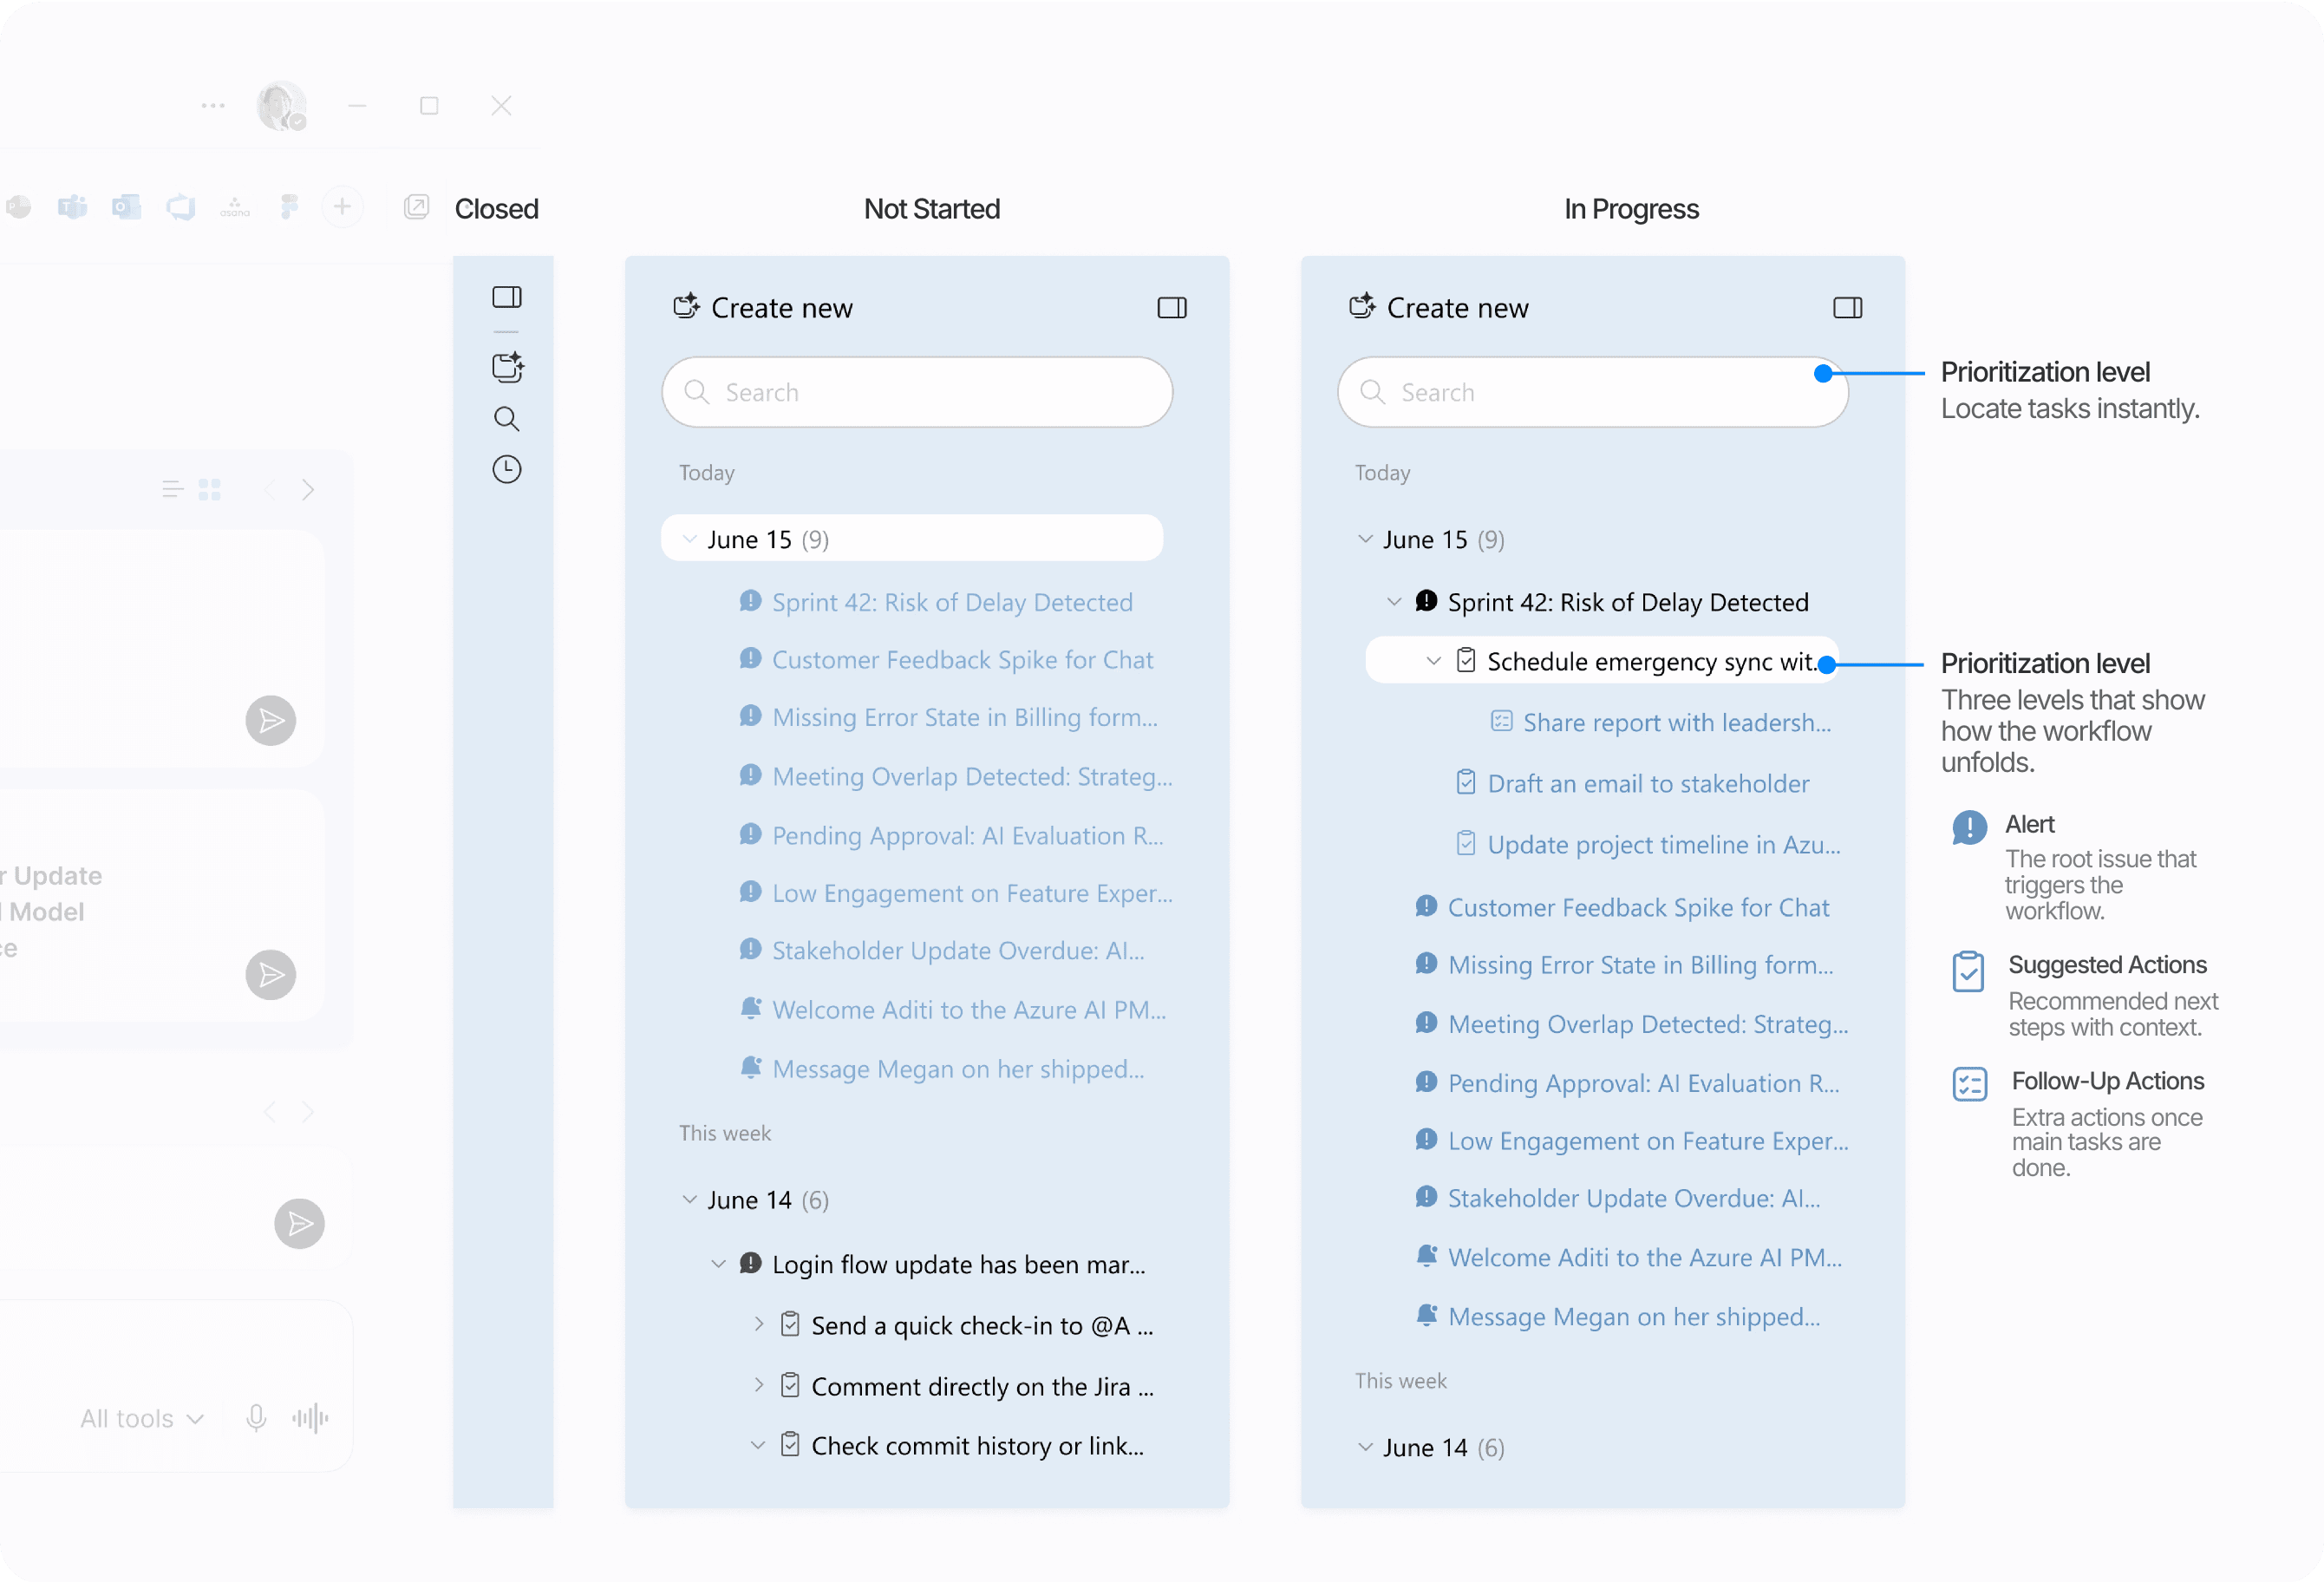Screen dimensions: 2324x1582
Task: Expand the Send a quick check-in task
Action: (x=759, y=1325)
